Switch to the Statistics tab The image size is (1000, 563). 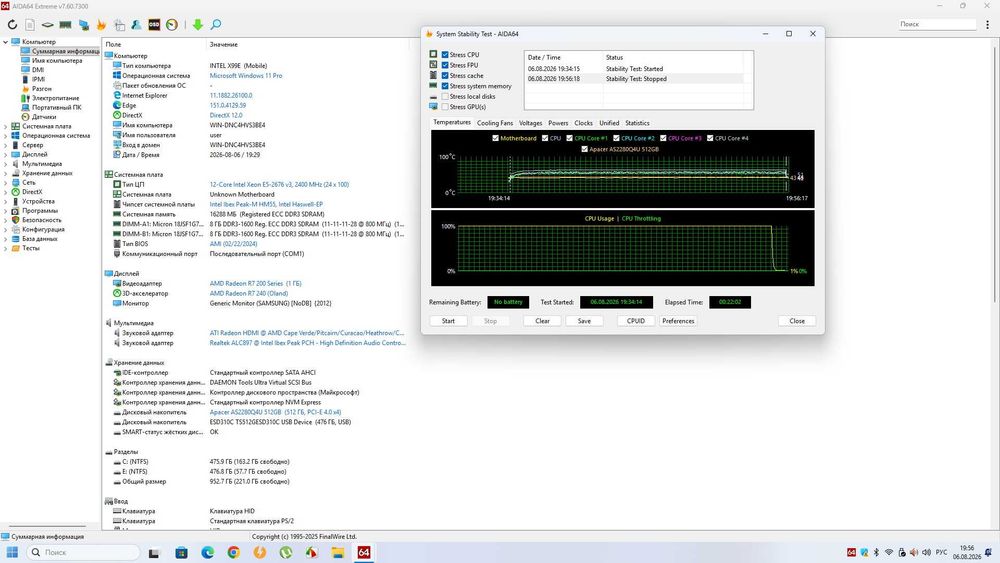tap(637, 123)
